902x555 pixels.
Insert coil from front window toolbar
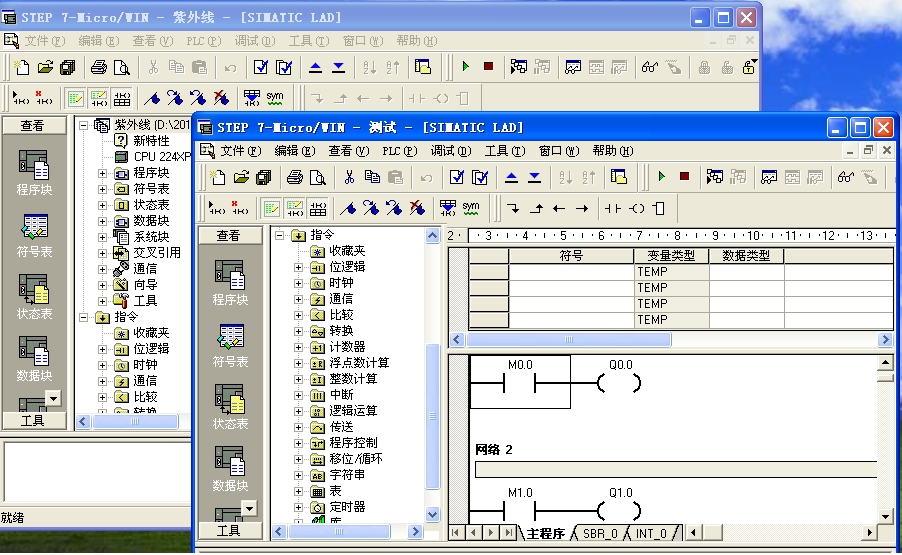pos(637,208)
